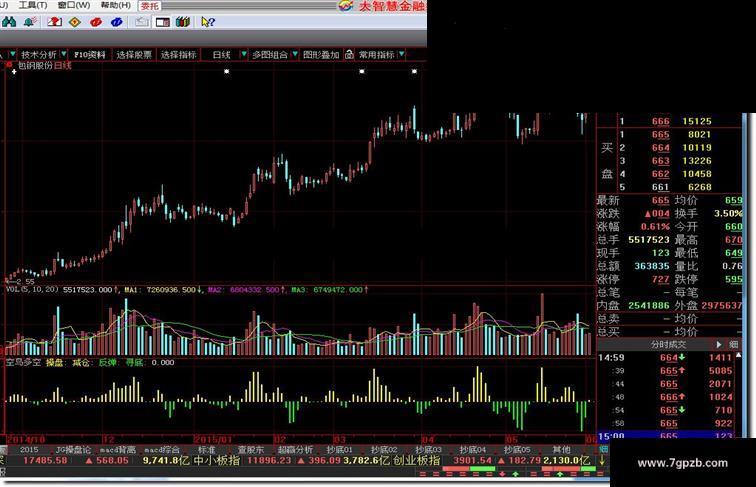Screen dimensions: 756x487
Task: Click the 涨停 value 727
Action: pos(661,279)
